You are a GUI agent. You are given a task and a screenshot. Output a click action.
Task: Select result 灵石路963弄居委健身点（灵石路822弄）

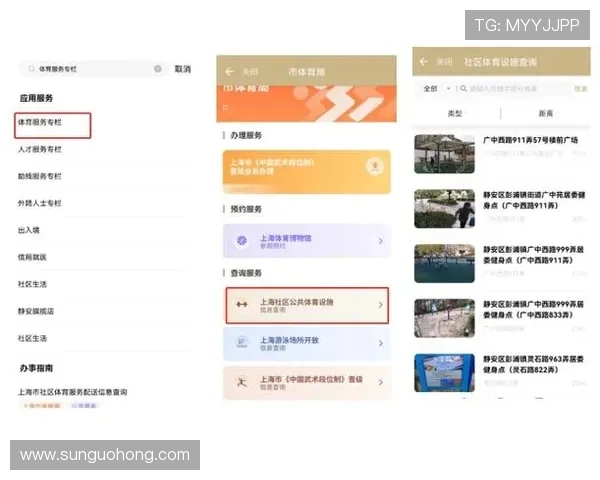point(533,364)
